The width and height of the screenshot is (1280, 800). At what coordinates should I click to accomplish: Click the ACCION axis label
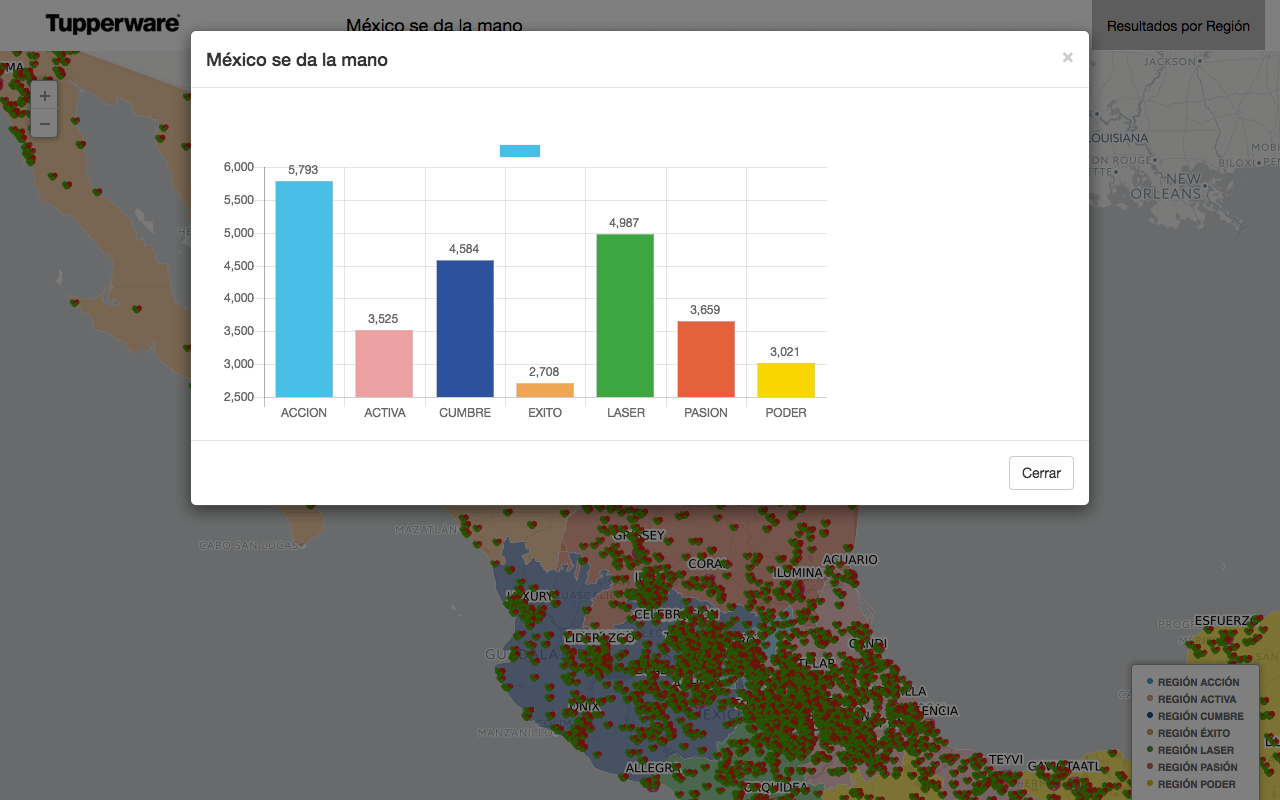click(x=304, y=413)
